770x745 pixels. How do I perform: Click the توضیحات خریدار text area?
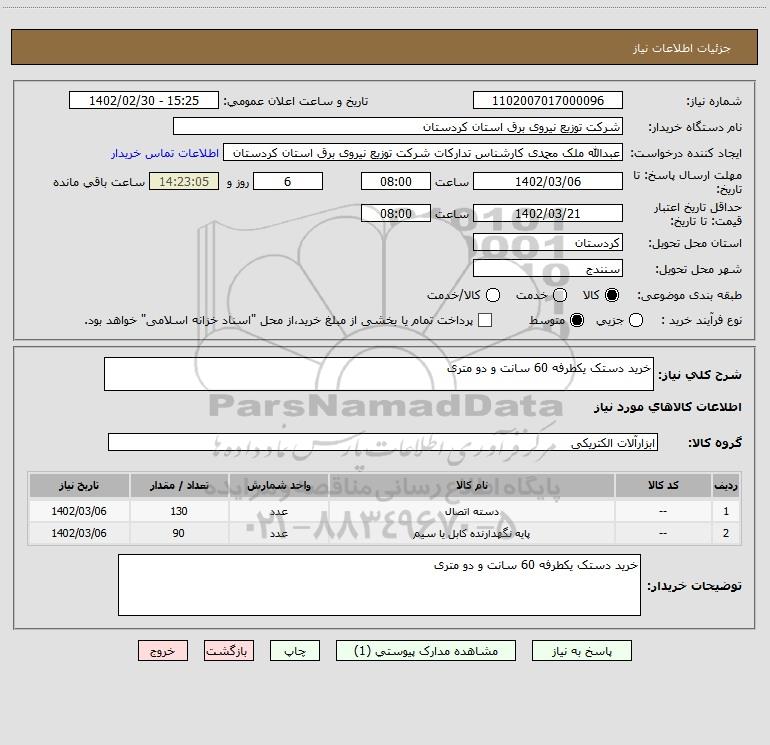click(x=379, y=585)
